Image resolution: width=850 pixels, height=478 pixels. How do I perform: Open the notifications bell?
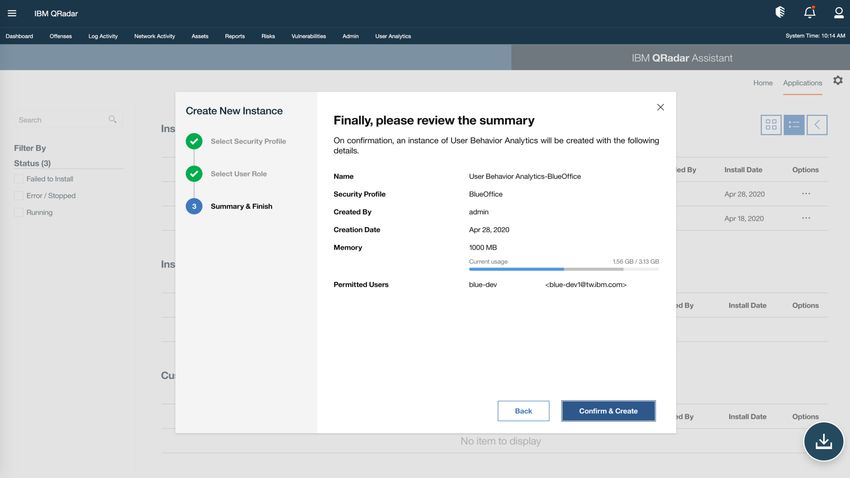tap(809, 12)
